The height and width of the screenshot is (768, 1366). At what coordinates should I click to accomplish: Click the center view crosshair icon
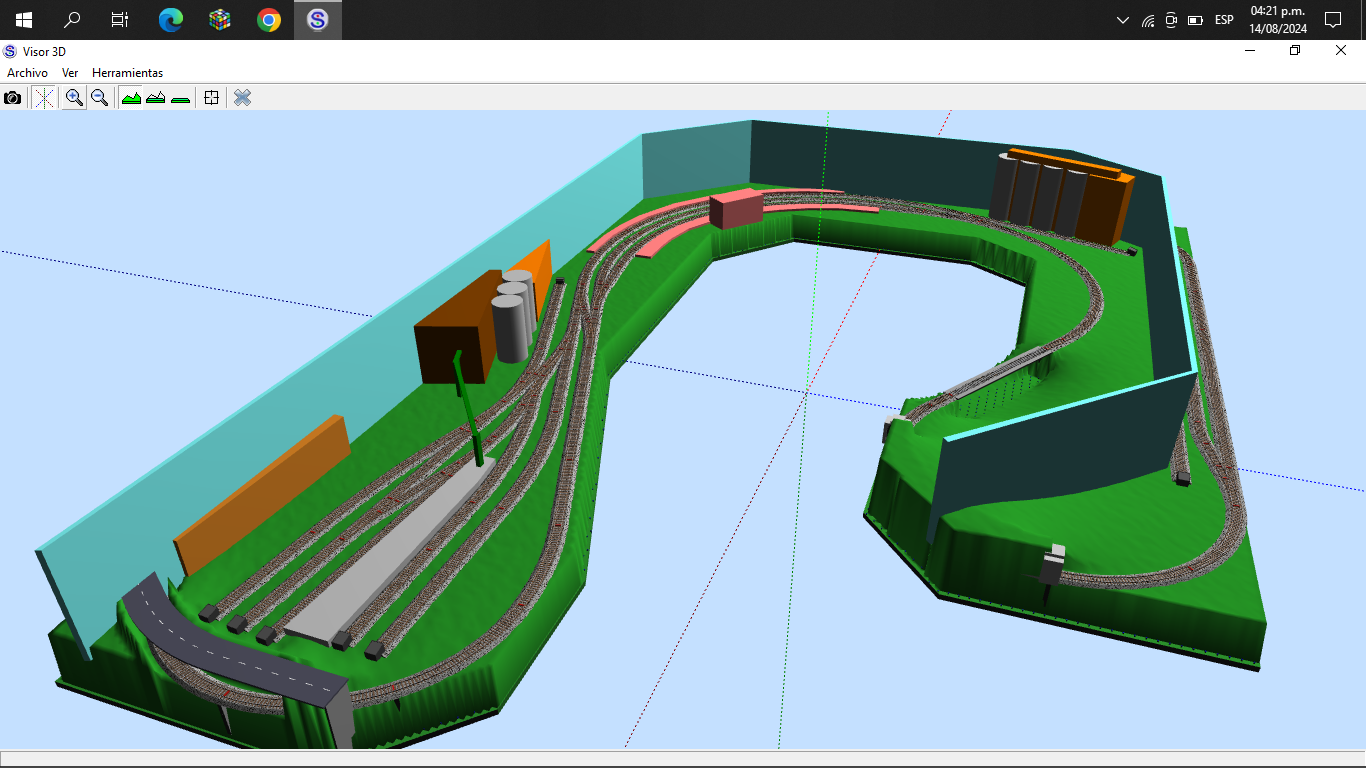click(x=211, y=97)
